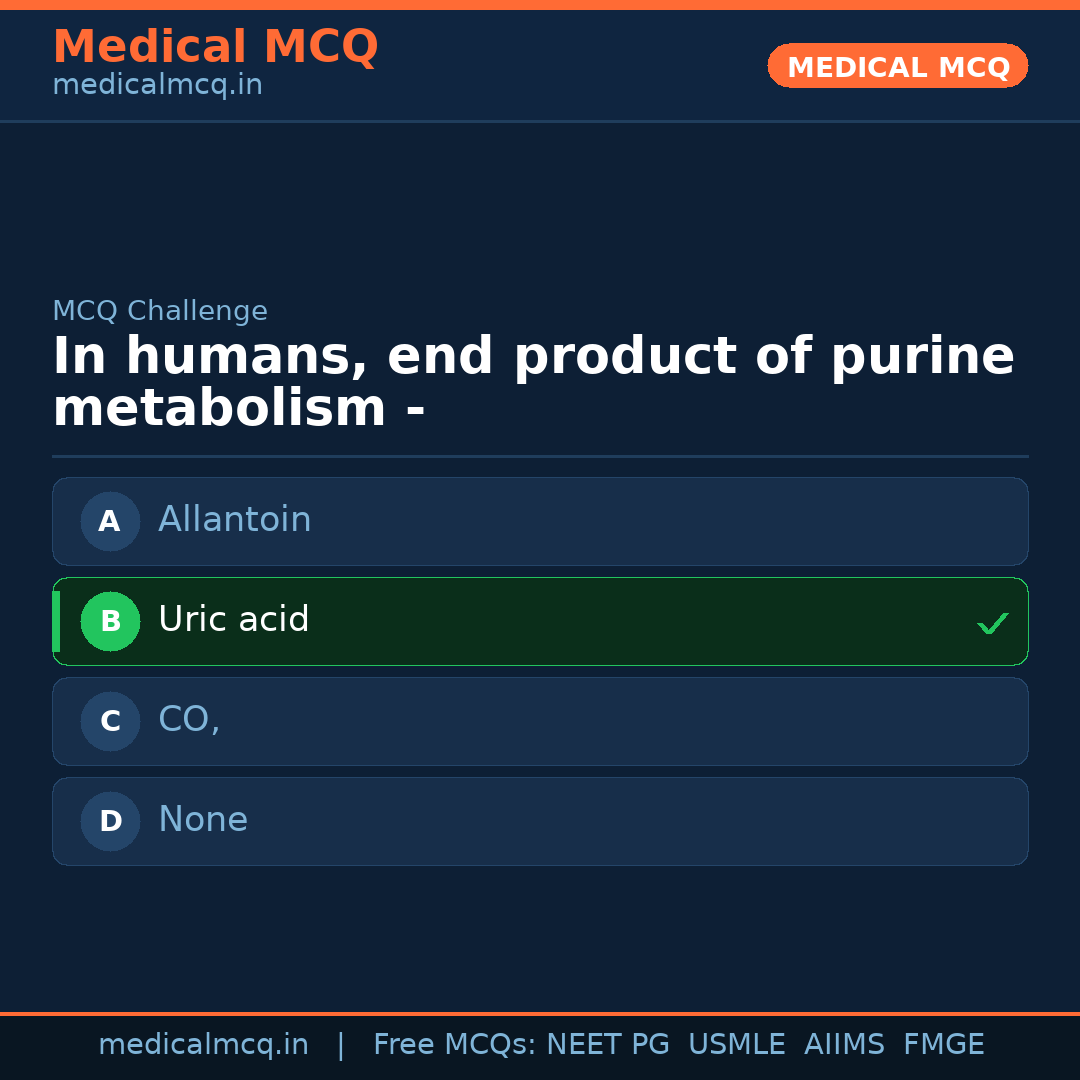Choose the Uric acid answer text

[234, 620]
